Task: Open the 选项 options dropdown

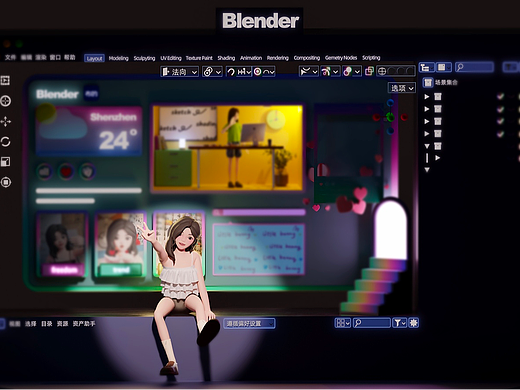Action: (402, 88)
